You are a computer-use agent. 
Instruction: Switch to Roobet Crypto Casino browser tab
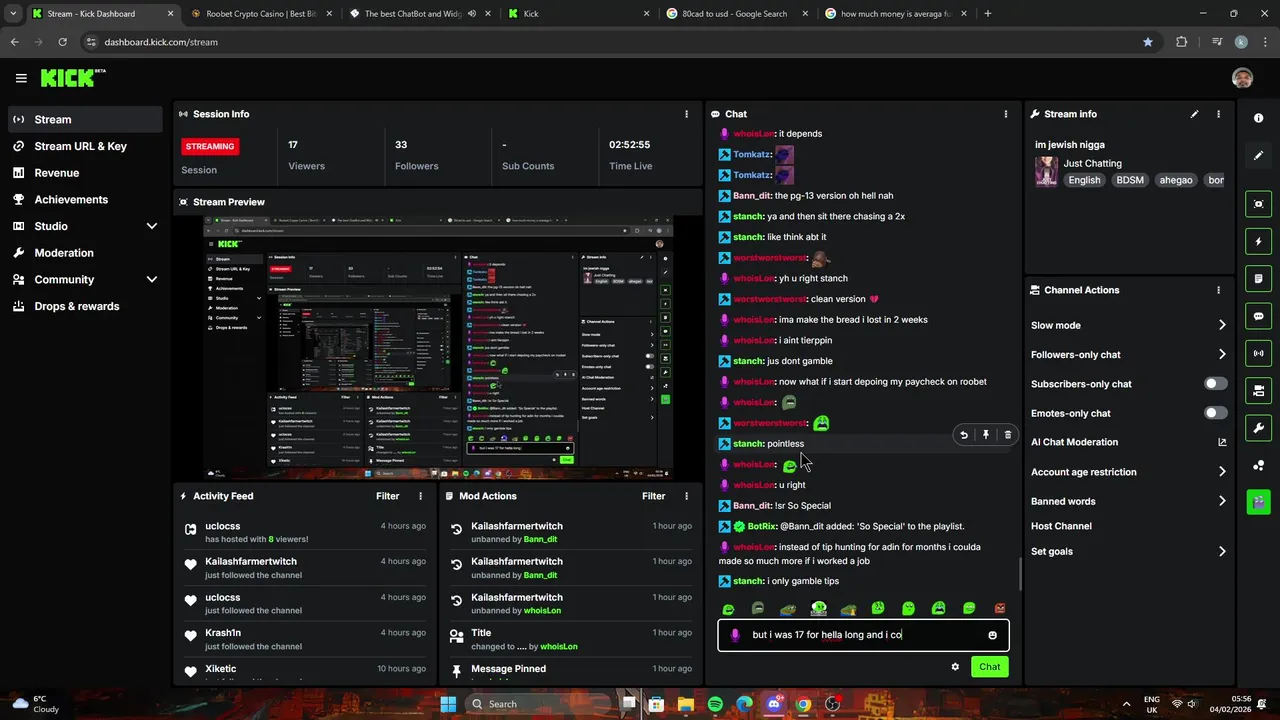261,14
